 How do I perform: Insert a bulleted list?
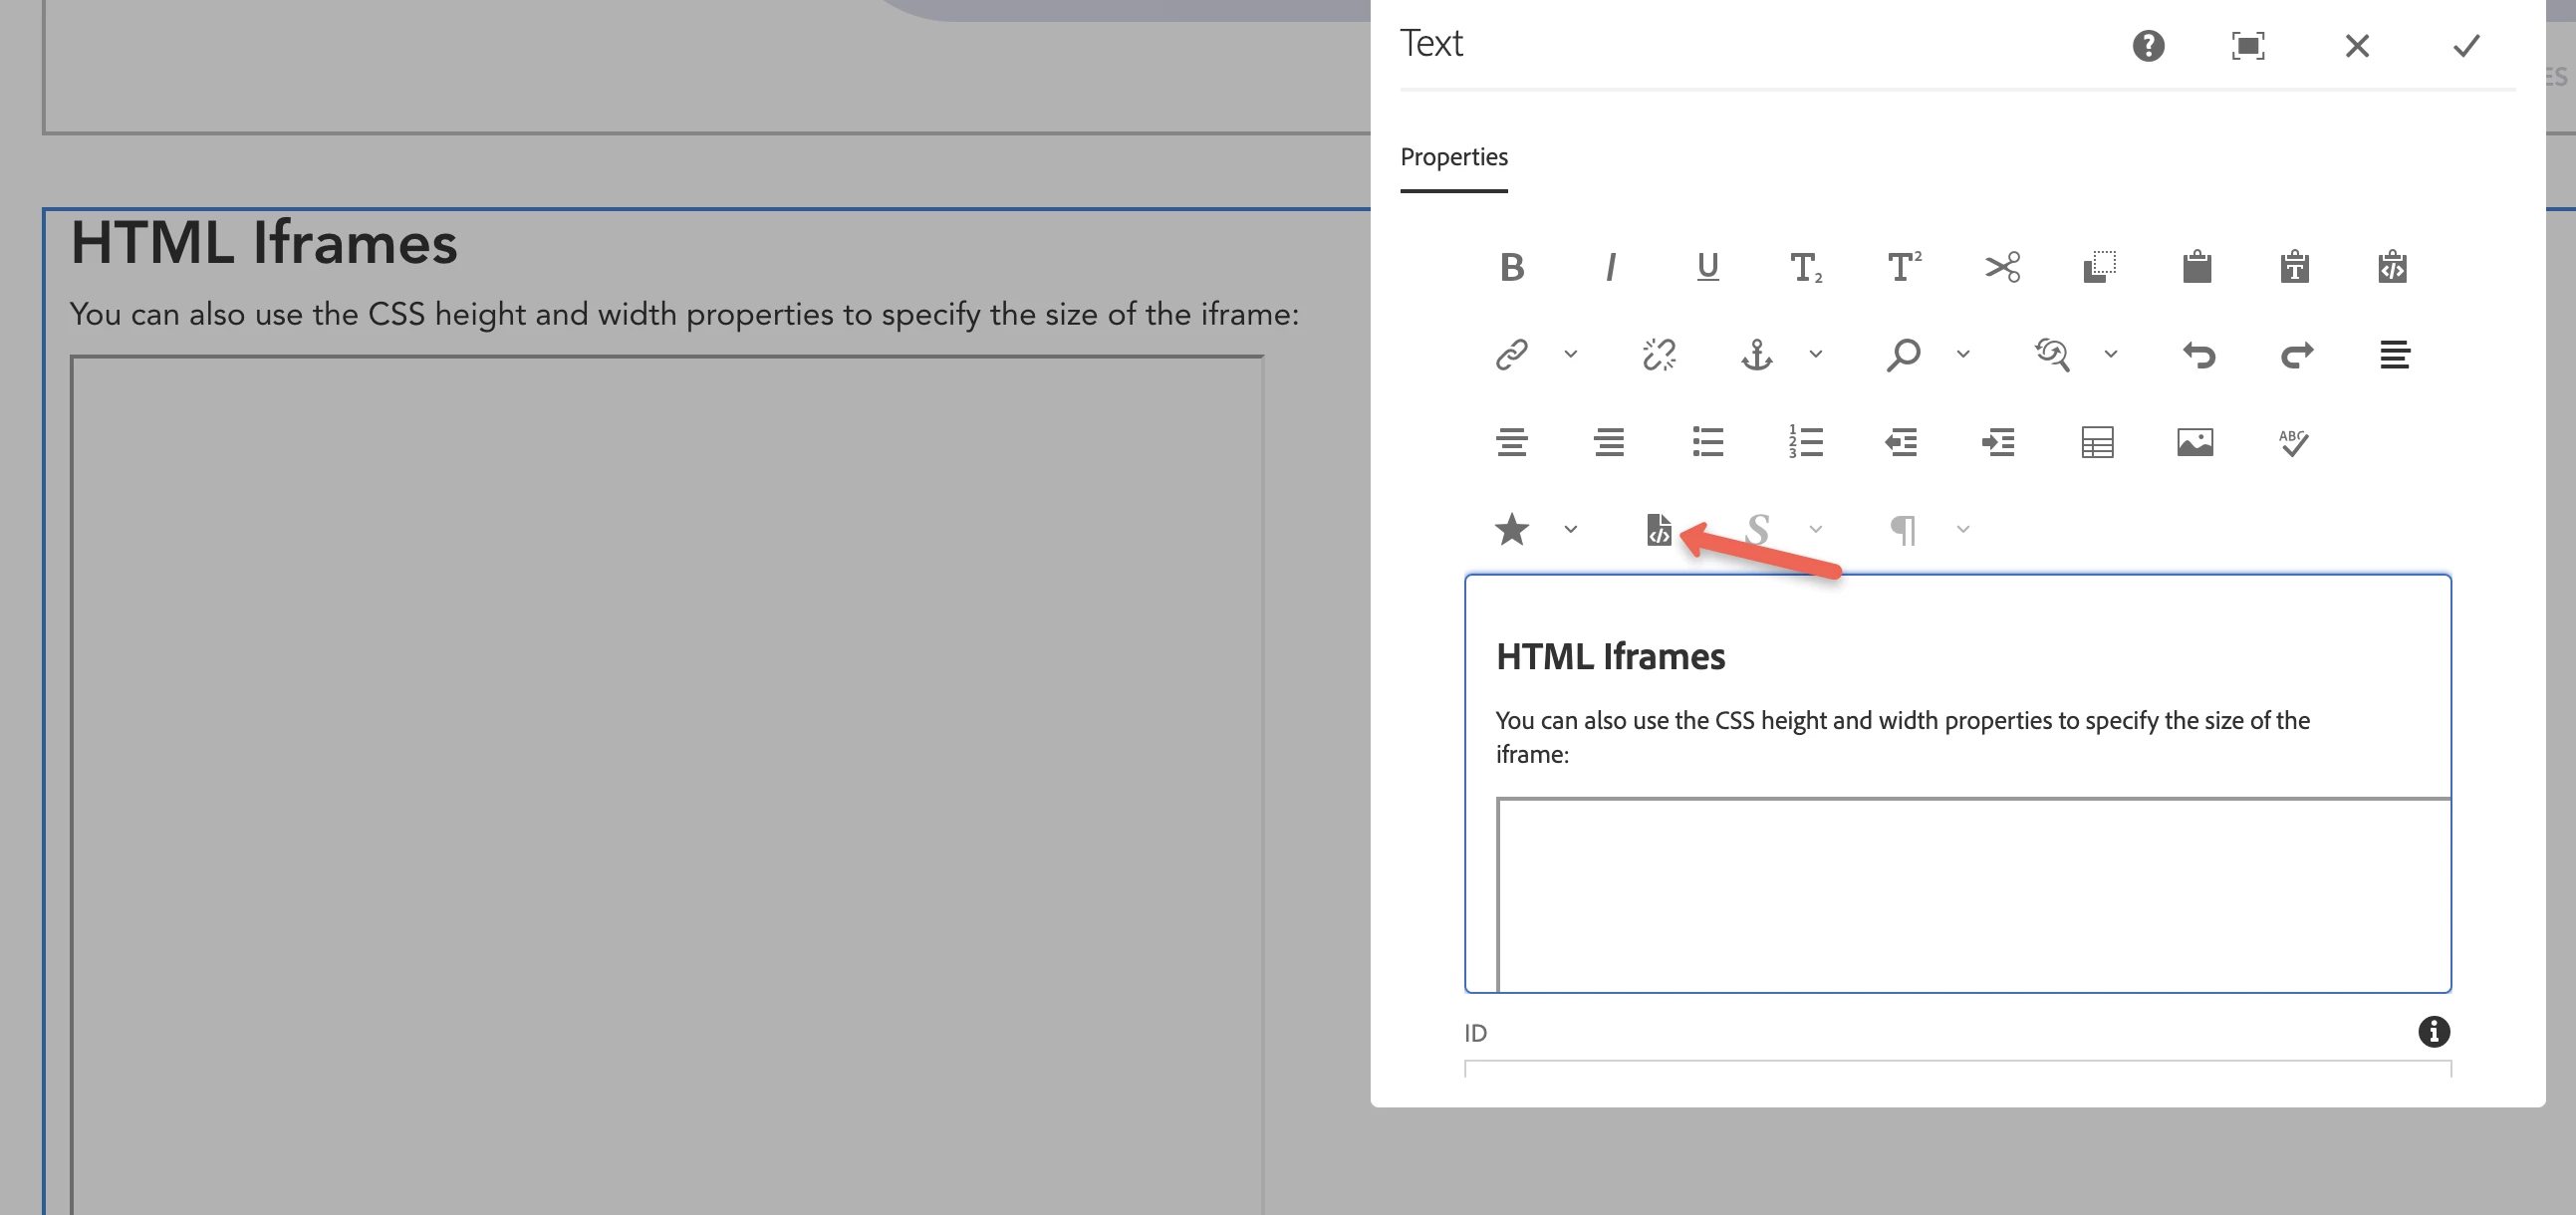coord(1707,442)
